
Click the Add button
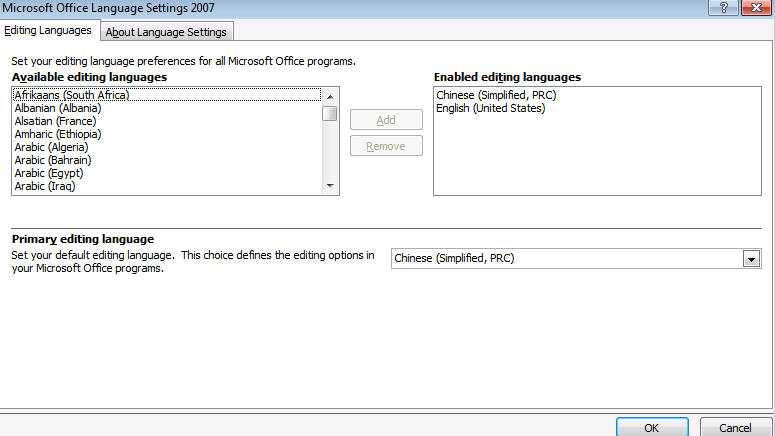point(386,120)
